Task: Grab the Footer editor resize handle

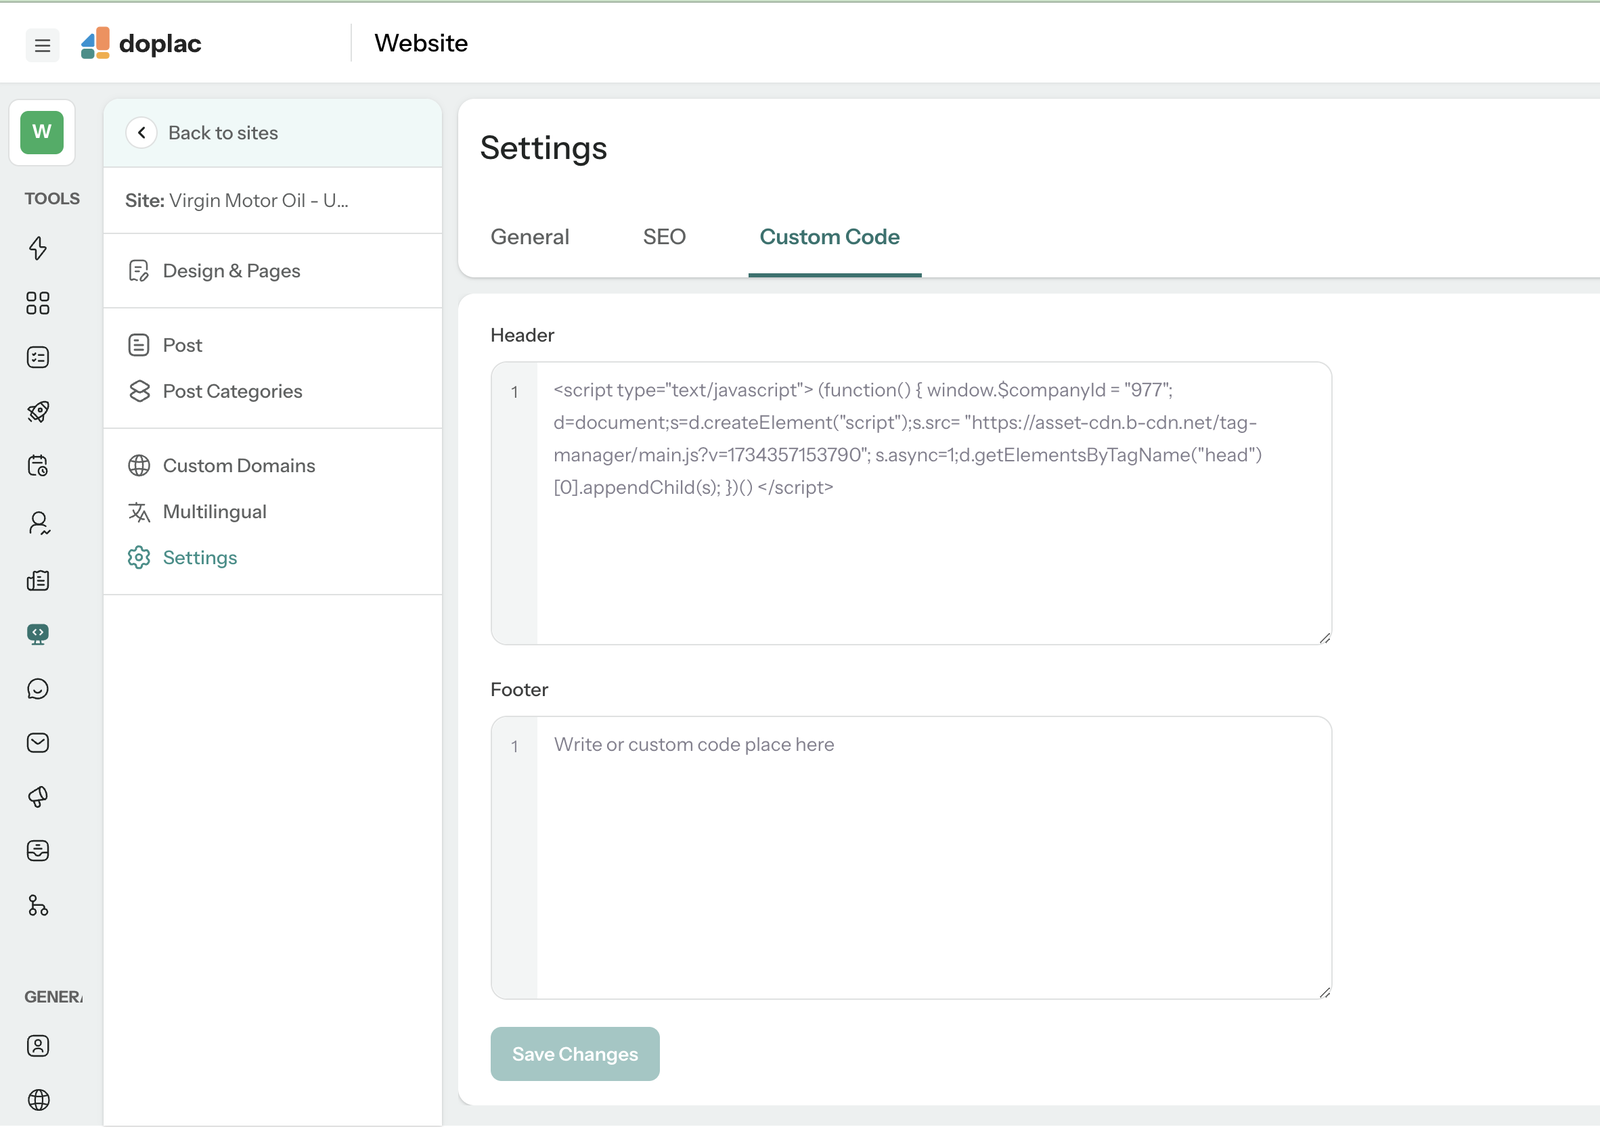Action: tap(1325, 992)
